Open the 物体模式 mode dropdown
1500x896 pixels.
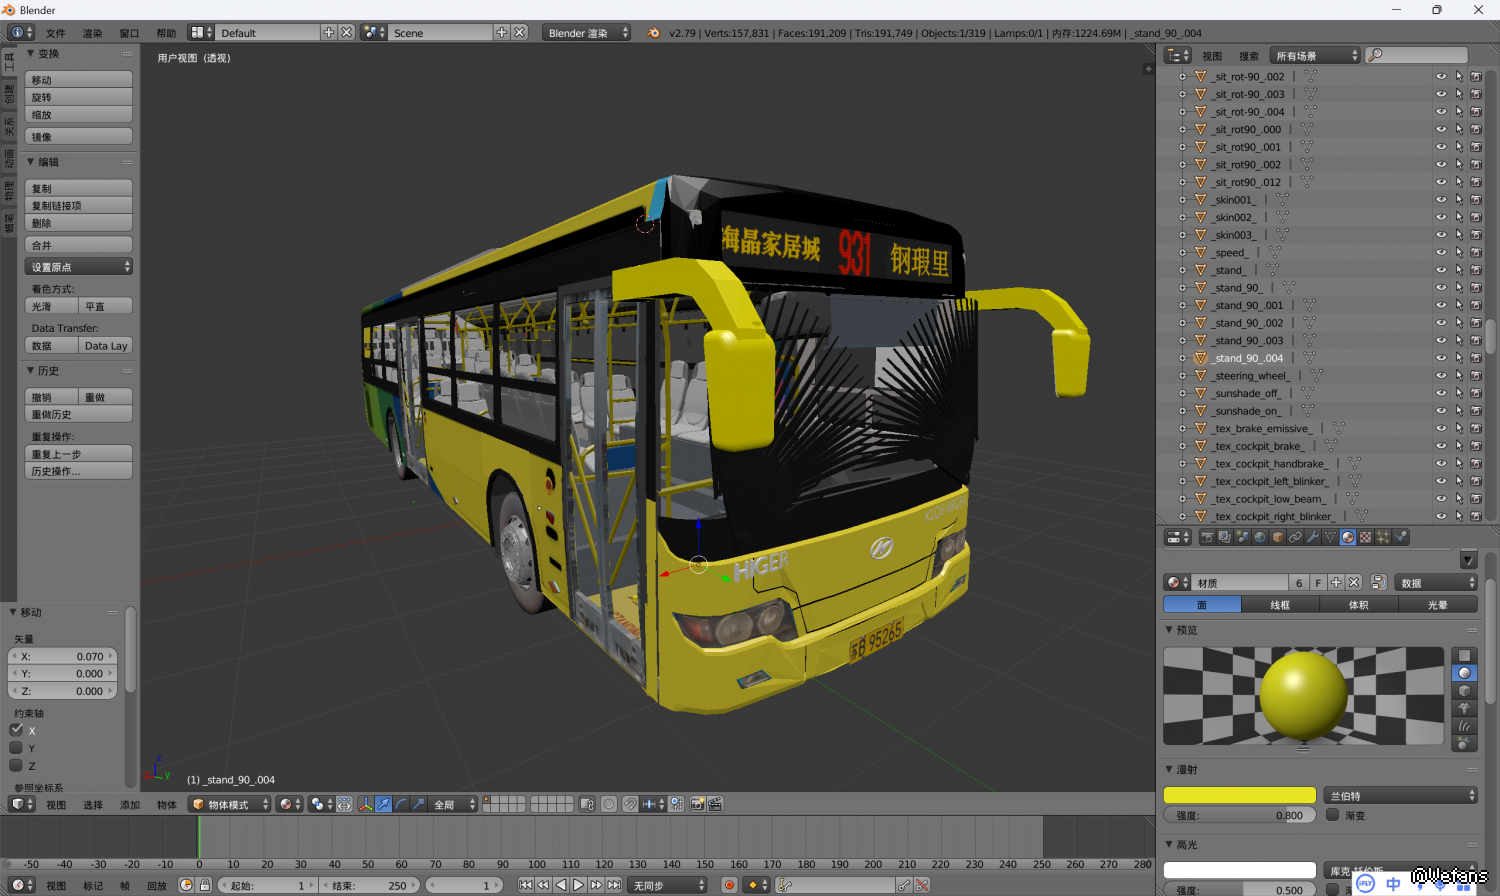[230, 804]
